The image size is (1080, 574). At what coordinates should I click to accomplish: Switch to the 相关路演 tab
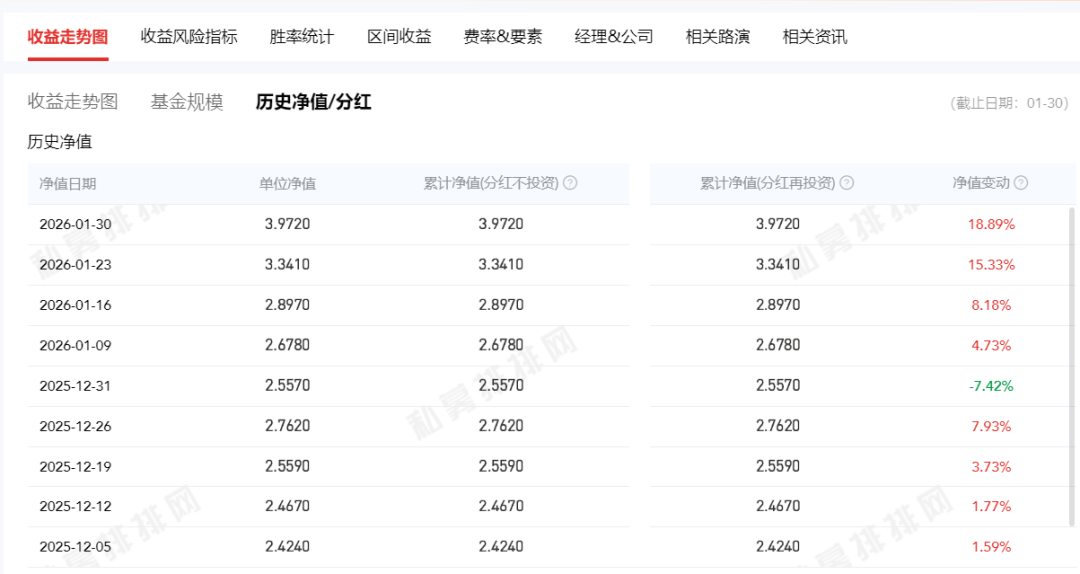point(717,37)
